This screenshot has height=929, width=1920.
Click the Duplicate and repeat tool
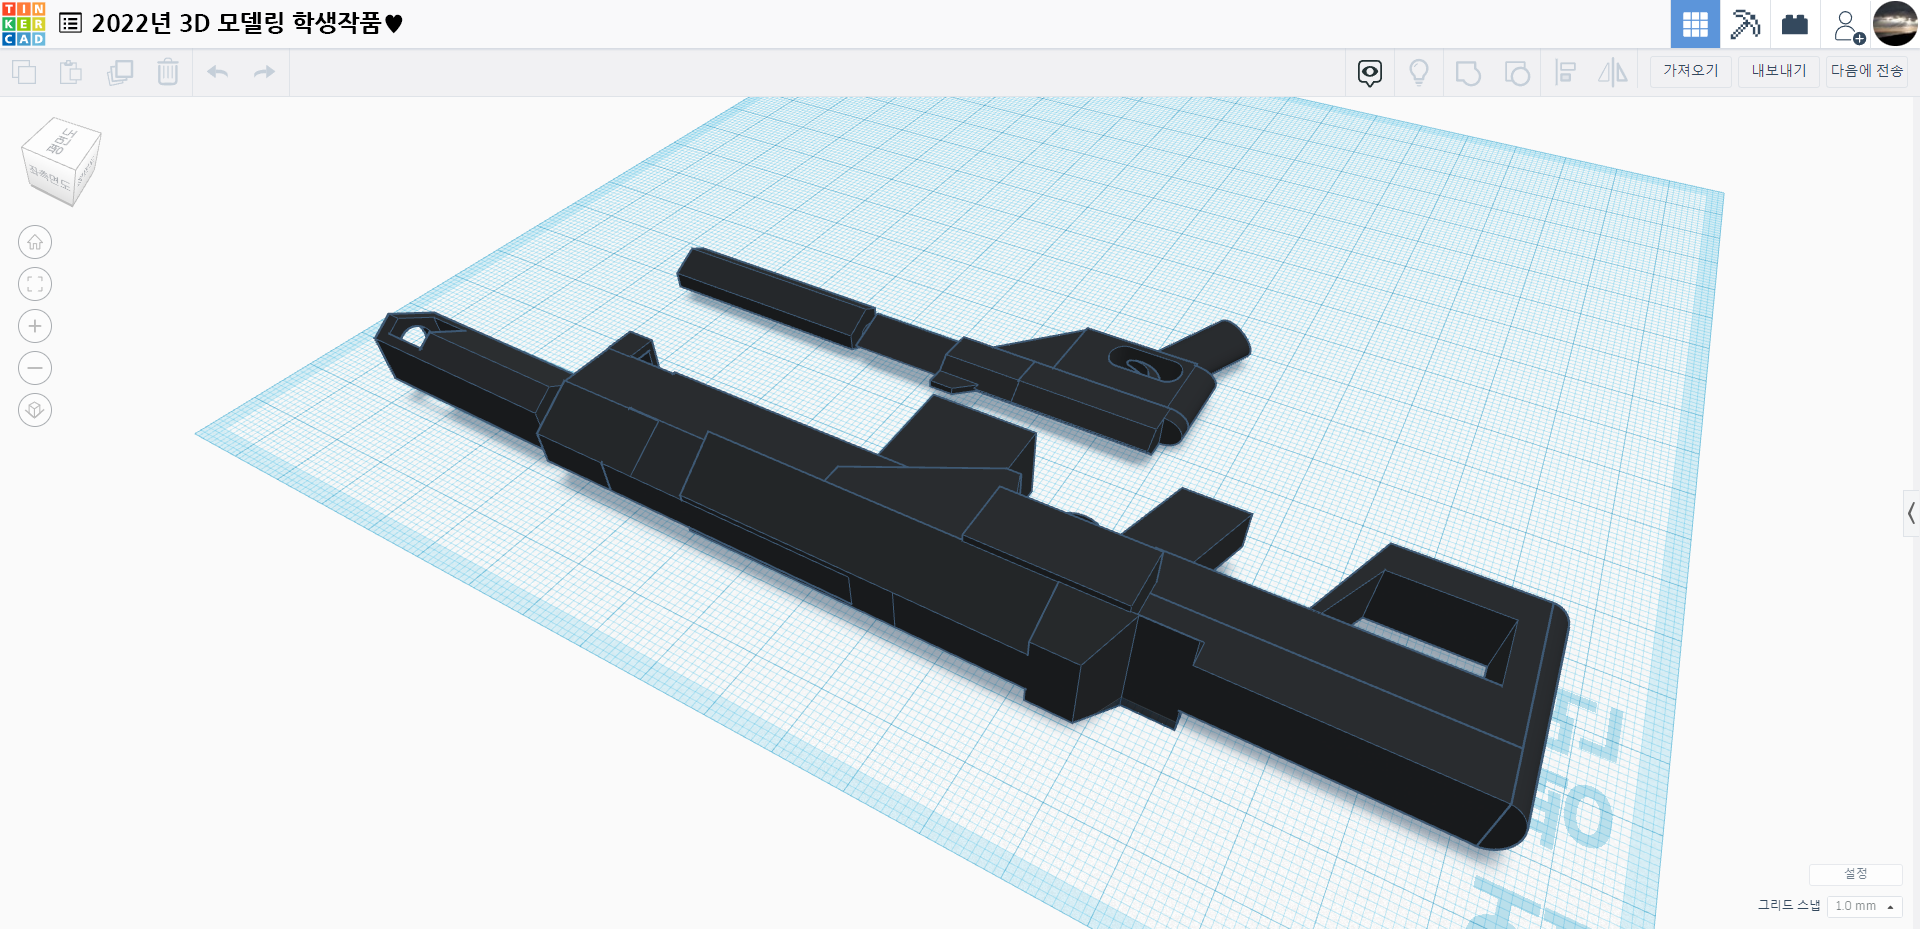click(120, 72)
